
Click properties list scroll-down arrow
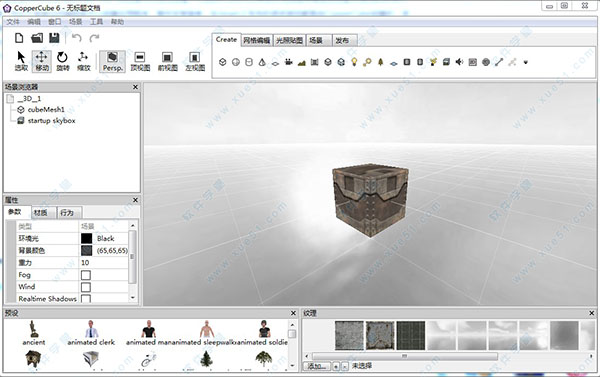(132, 298)
